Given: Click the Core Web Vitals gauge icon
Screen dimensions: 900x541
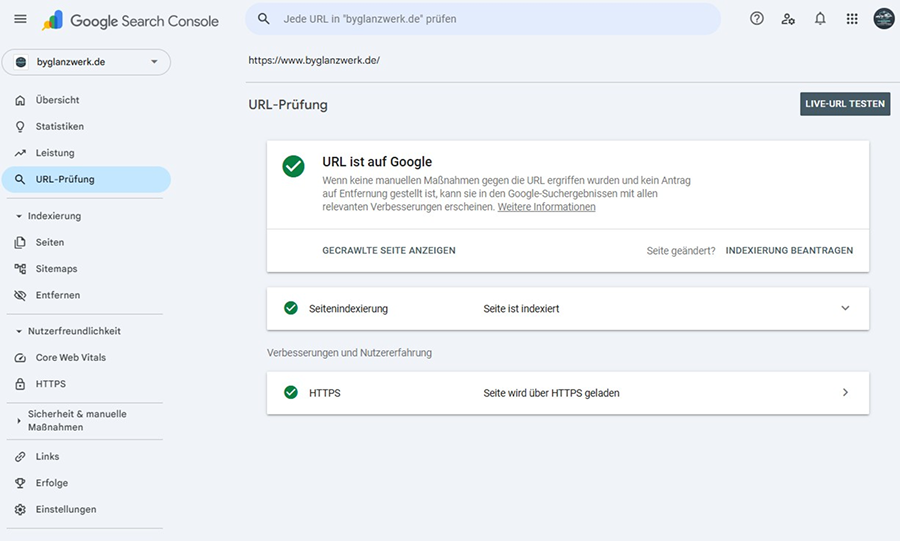Looking at the screenshot, I should [x=20, y=358].
